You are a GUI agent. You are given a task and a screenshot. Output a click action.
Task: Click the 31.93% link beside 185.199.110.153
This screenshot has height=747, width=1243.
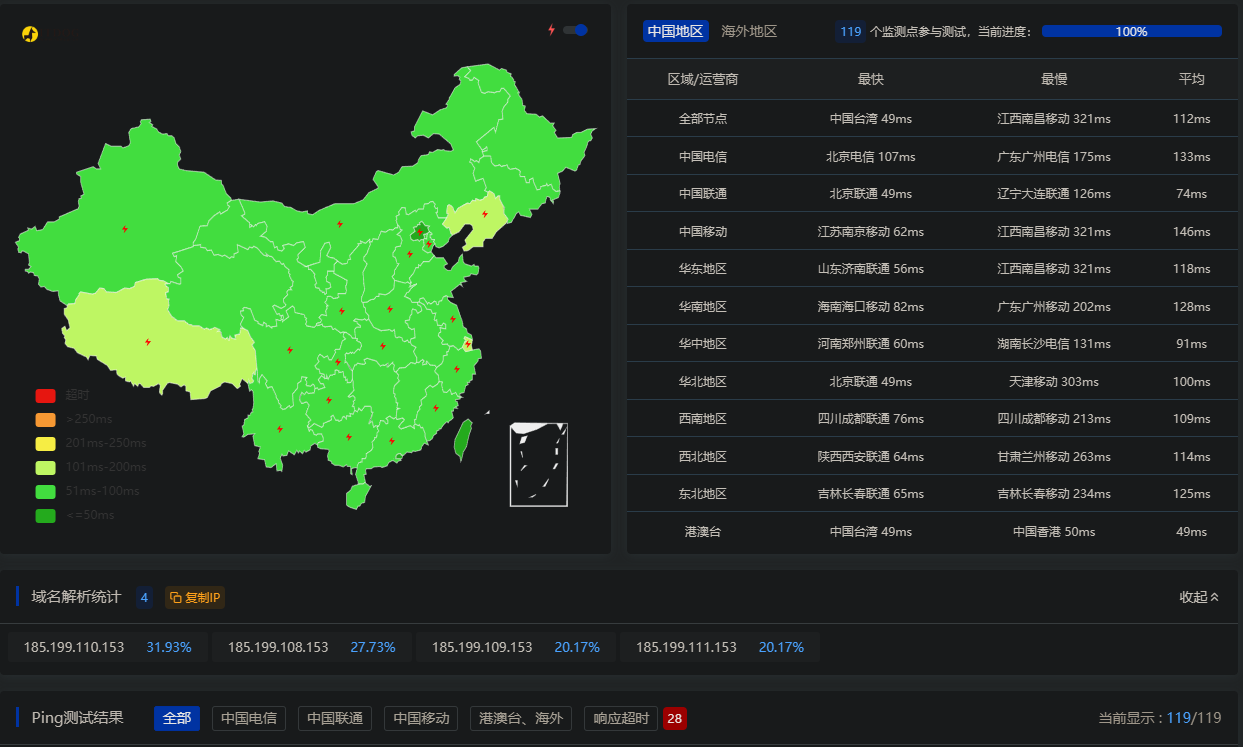click(168, 646)
